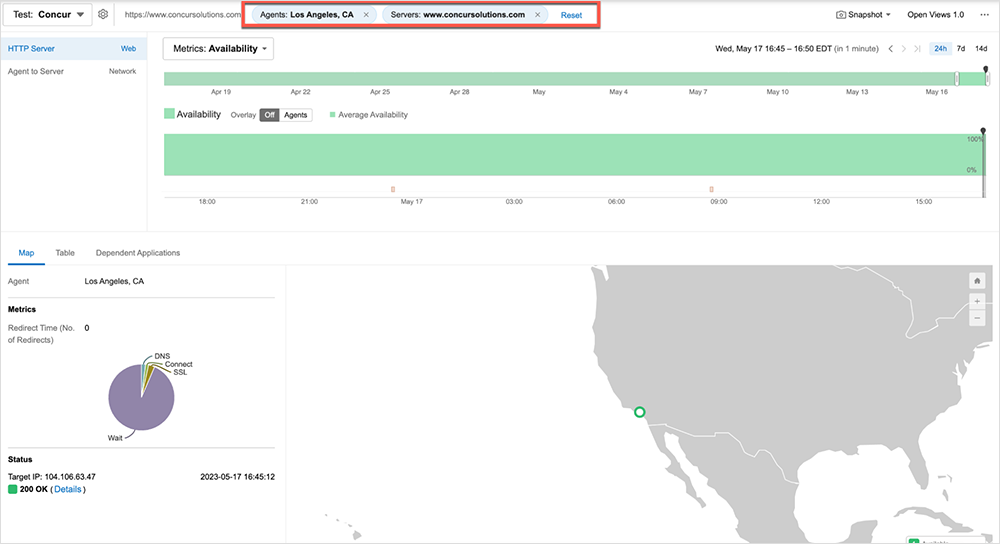Image resolution: width=1000 pixels, height=544 pixels.
Task: Select the 7d time range
Action: [961, 48]
